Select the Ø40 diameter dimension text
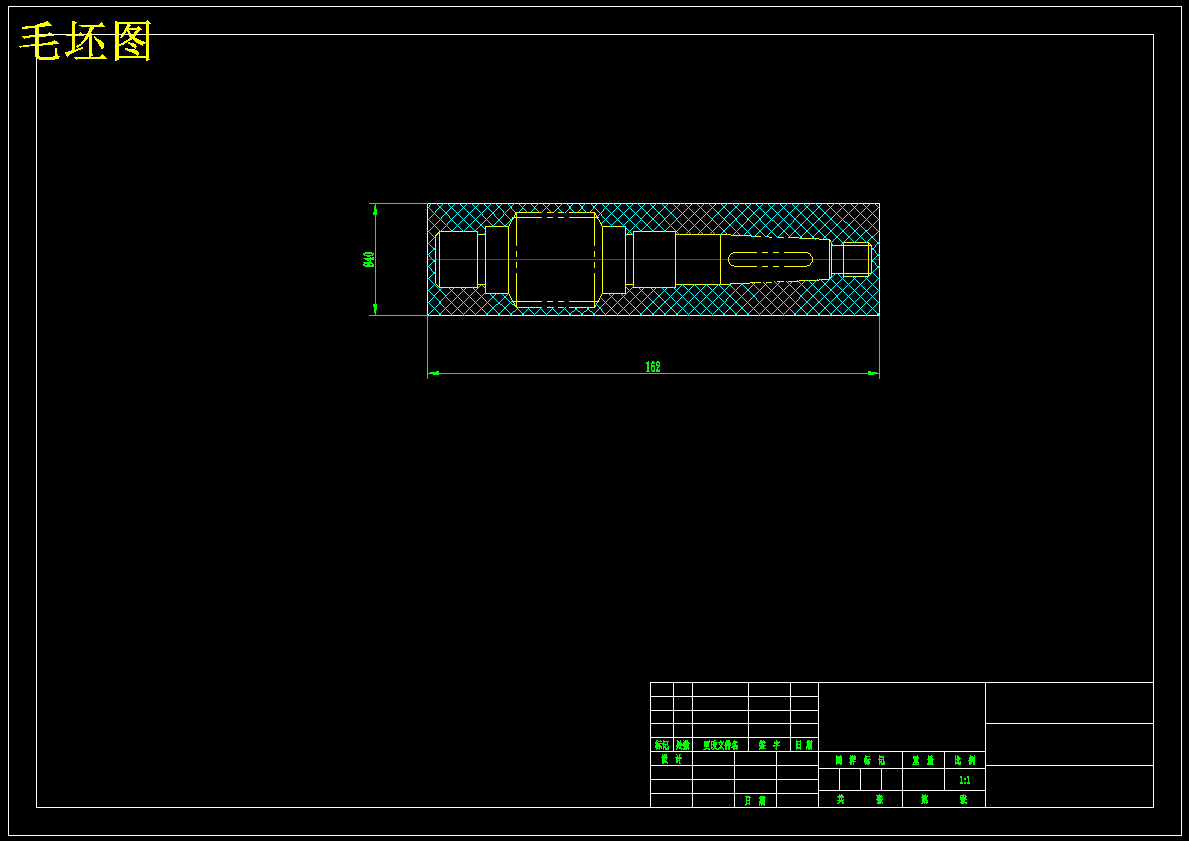The height and width of the screenshot is (841, 1189). [369, 259]
